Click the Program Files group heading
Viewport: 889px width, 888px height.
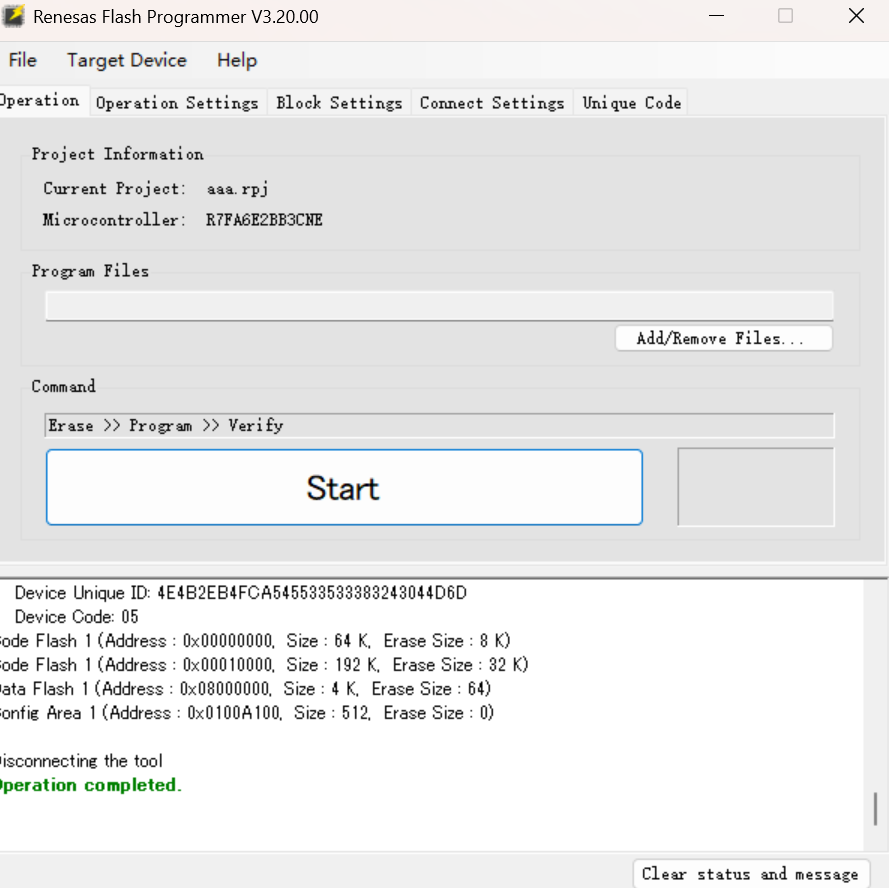pos(90,271)
